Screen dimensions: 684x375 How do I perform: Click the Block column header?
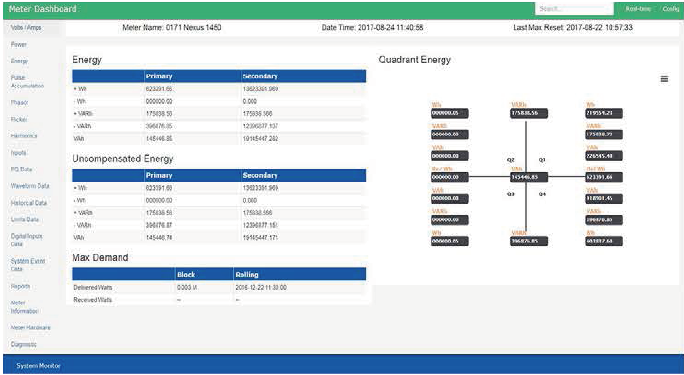click(186, 275)
